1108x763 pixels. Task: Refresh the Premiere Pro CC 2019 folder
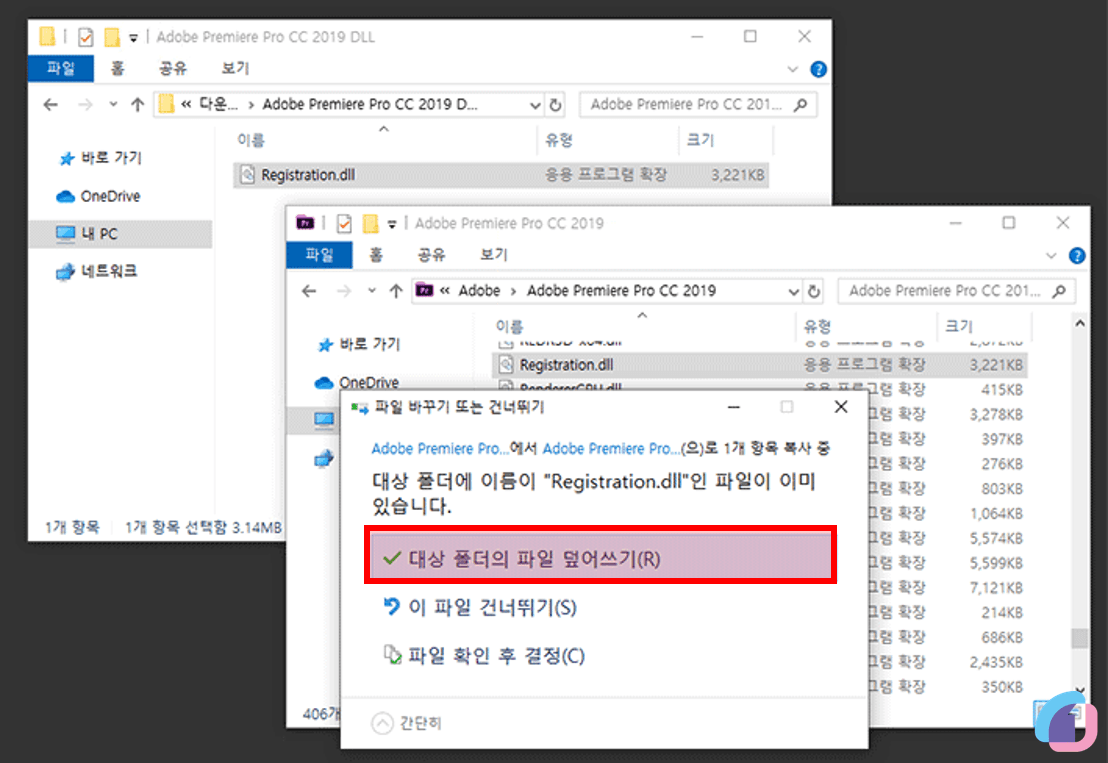tap(814, 291)
